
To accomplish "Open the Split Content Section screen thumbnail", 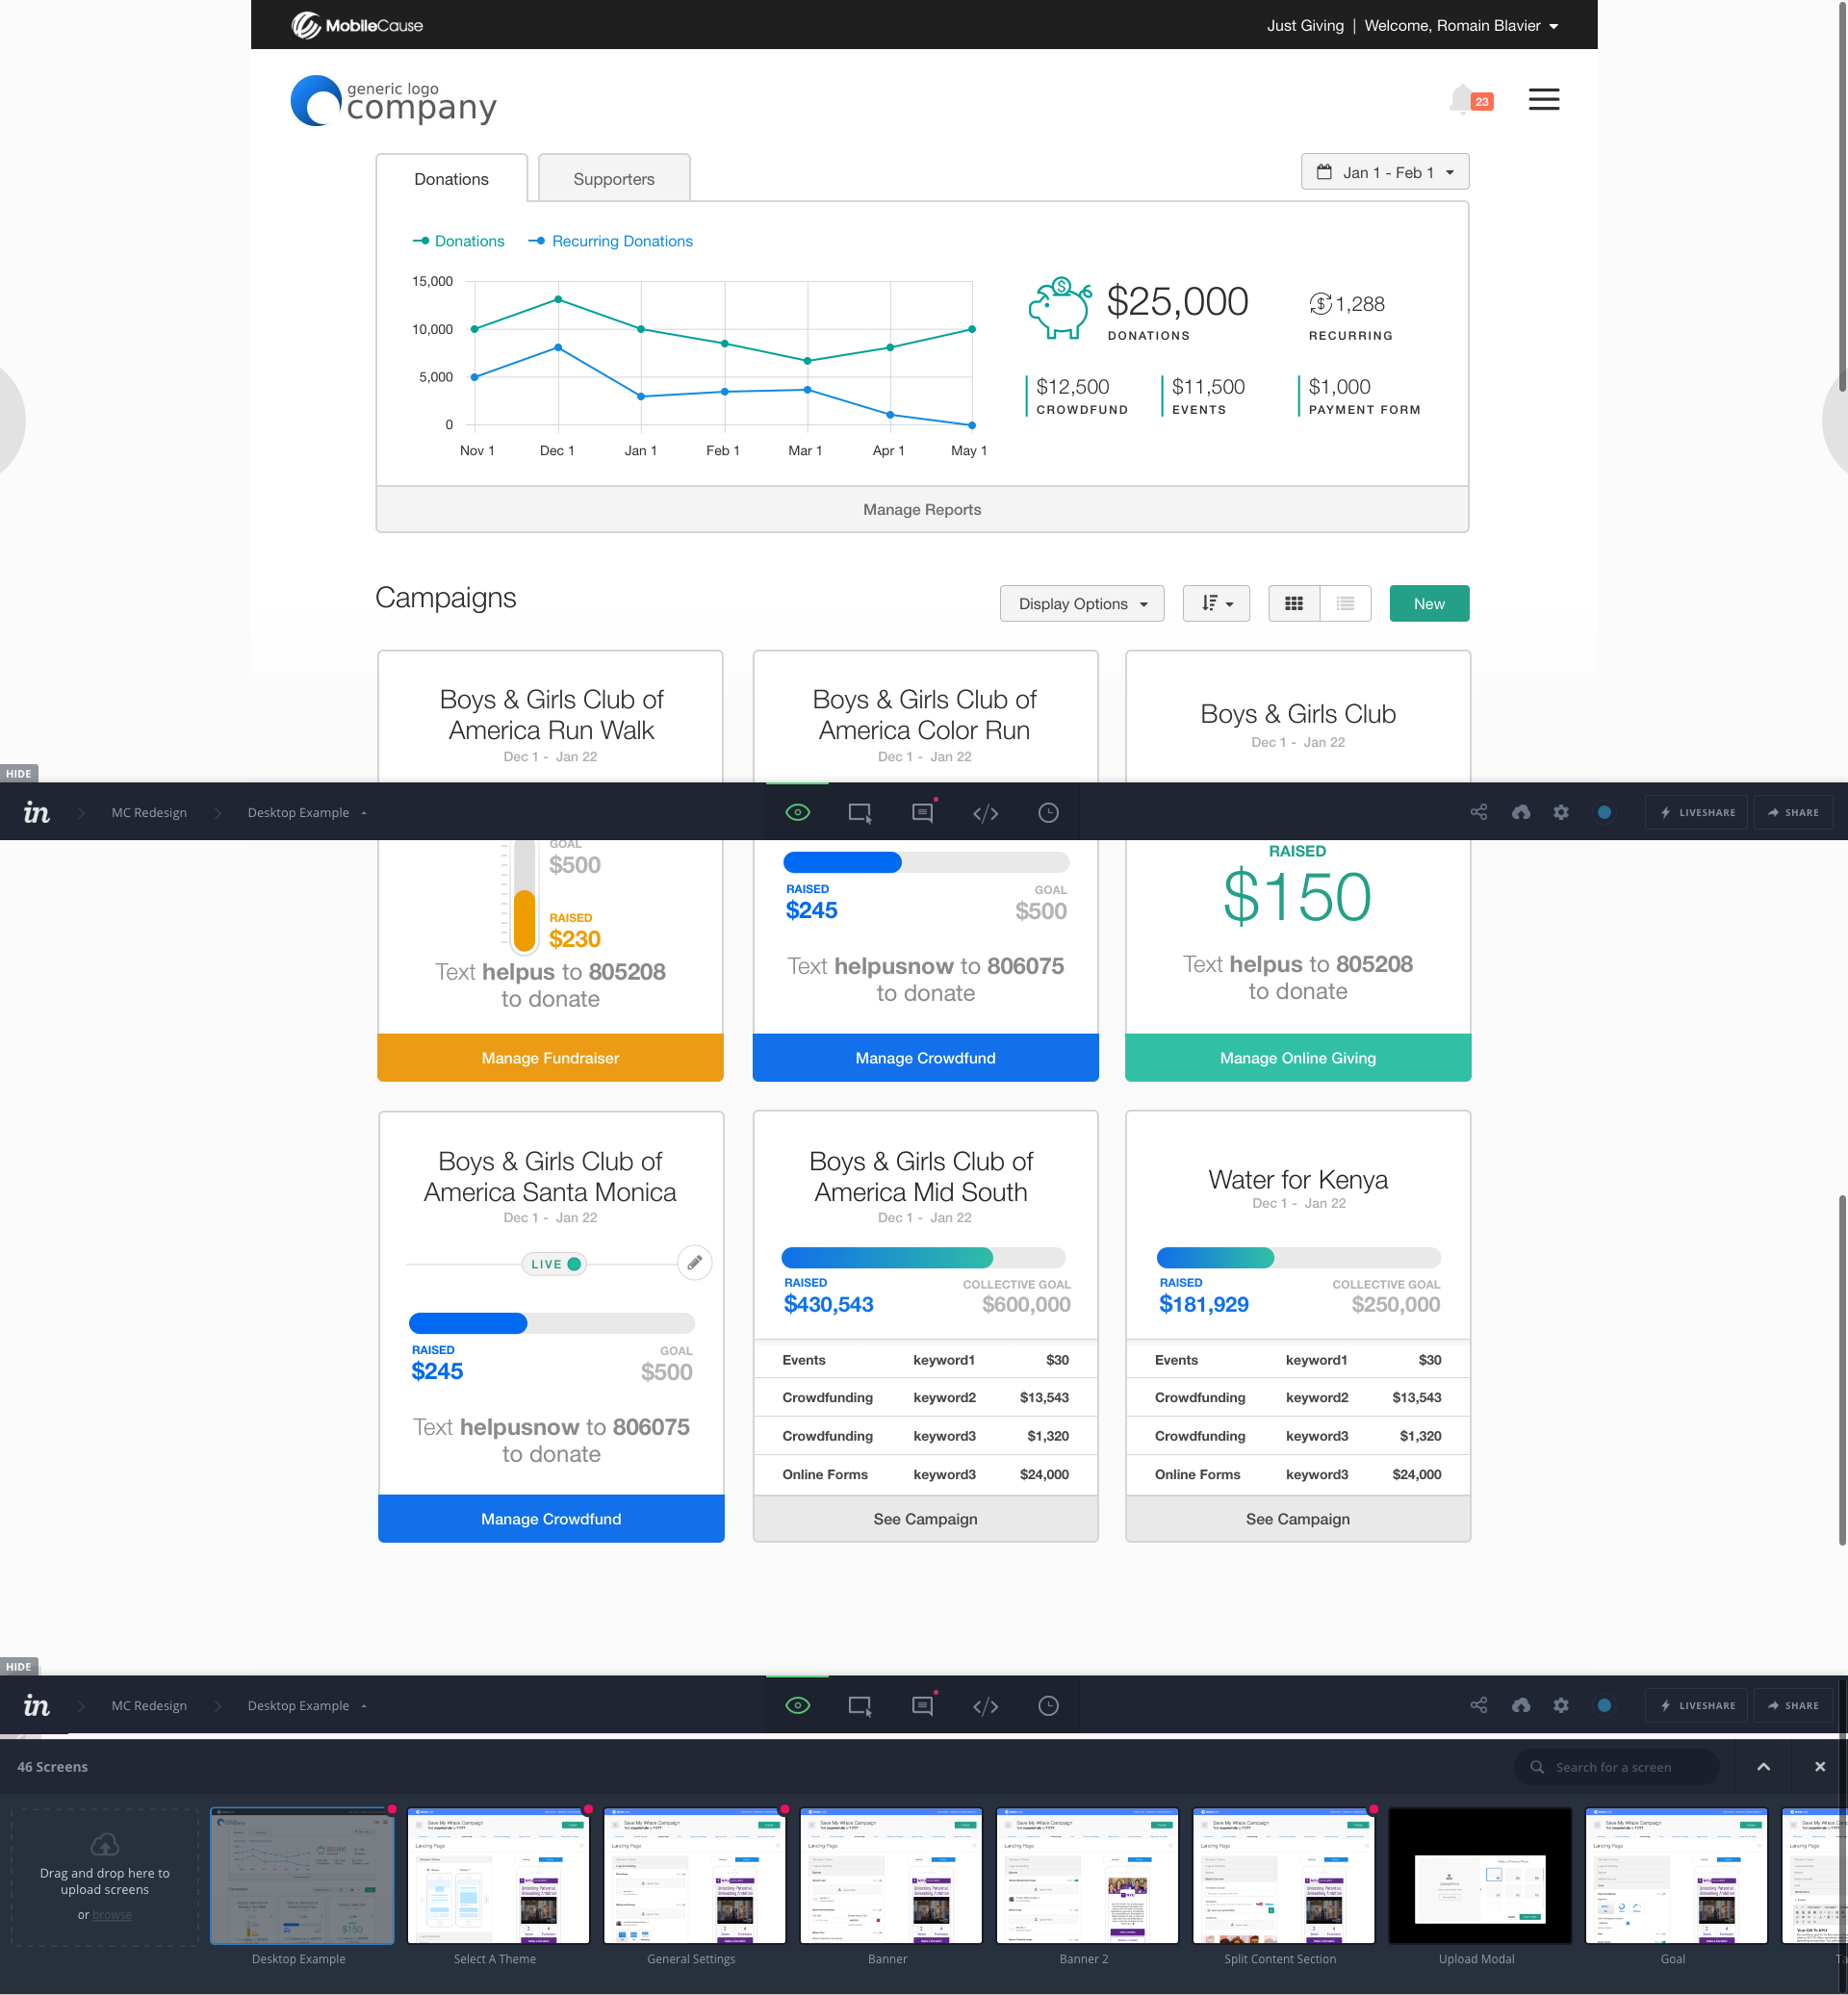I will coord(1283,1875).
